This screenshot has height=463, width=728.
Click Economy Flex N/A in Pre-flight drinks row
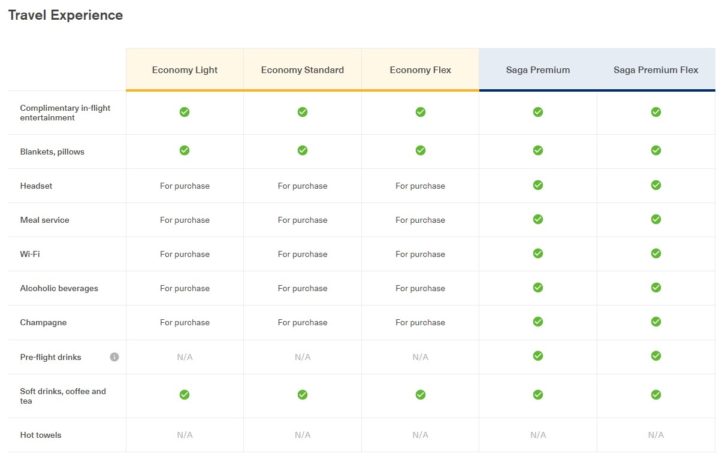coord(420,357)
